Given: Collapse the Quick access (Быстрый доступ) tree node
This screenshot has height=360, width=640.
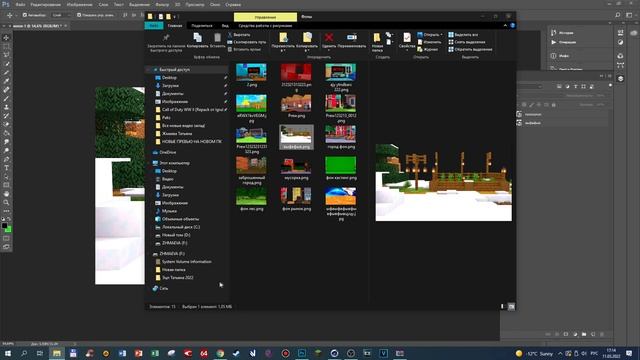Looking at the screenshot, I should click(149, 70).
